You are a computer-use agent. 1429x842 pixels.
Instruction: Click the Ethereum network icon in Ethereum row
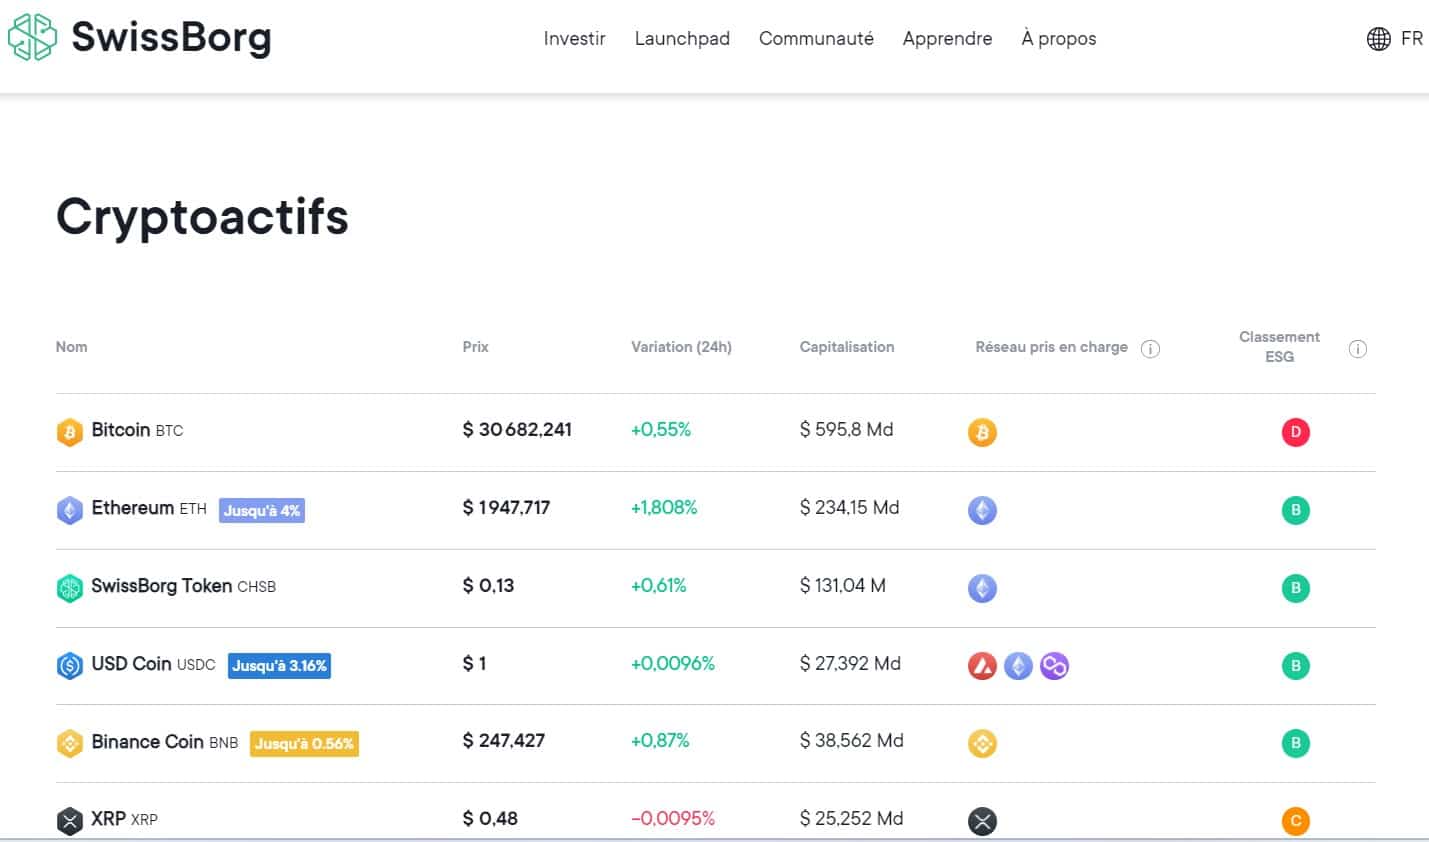(x=982, y=510)
